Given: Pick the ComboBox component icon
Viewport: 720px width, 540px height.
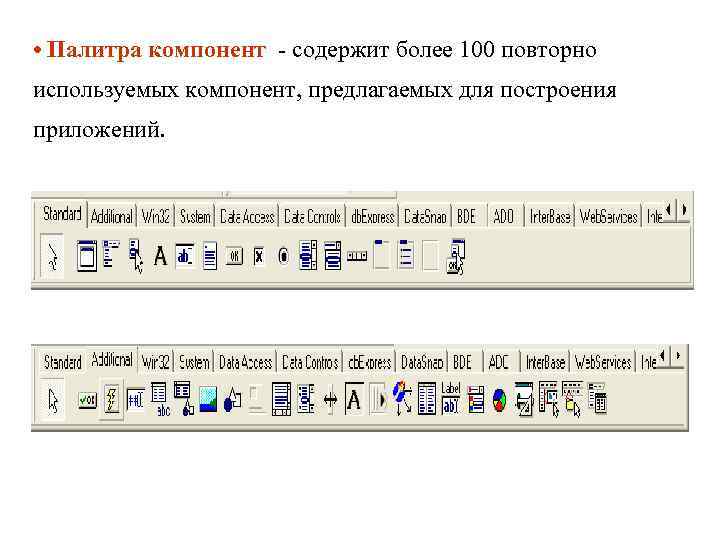Looking at the screenshot, I should [x=332, y=255].
